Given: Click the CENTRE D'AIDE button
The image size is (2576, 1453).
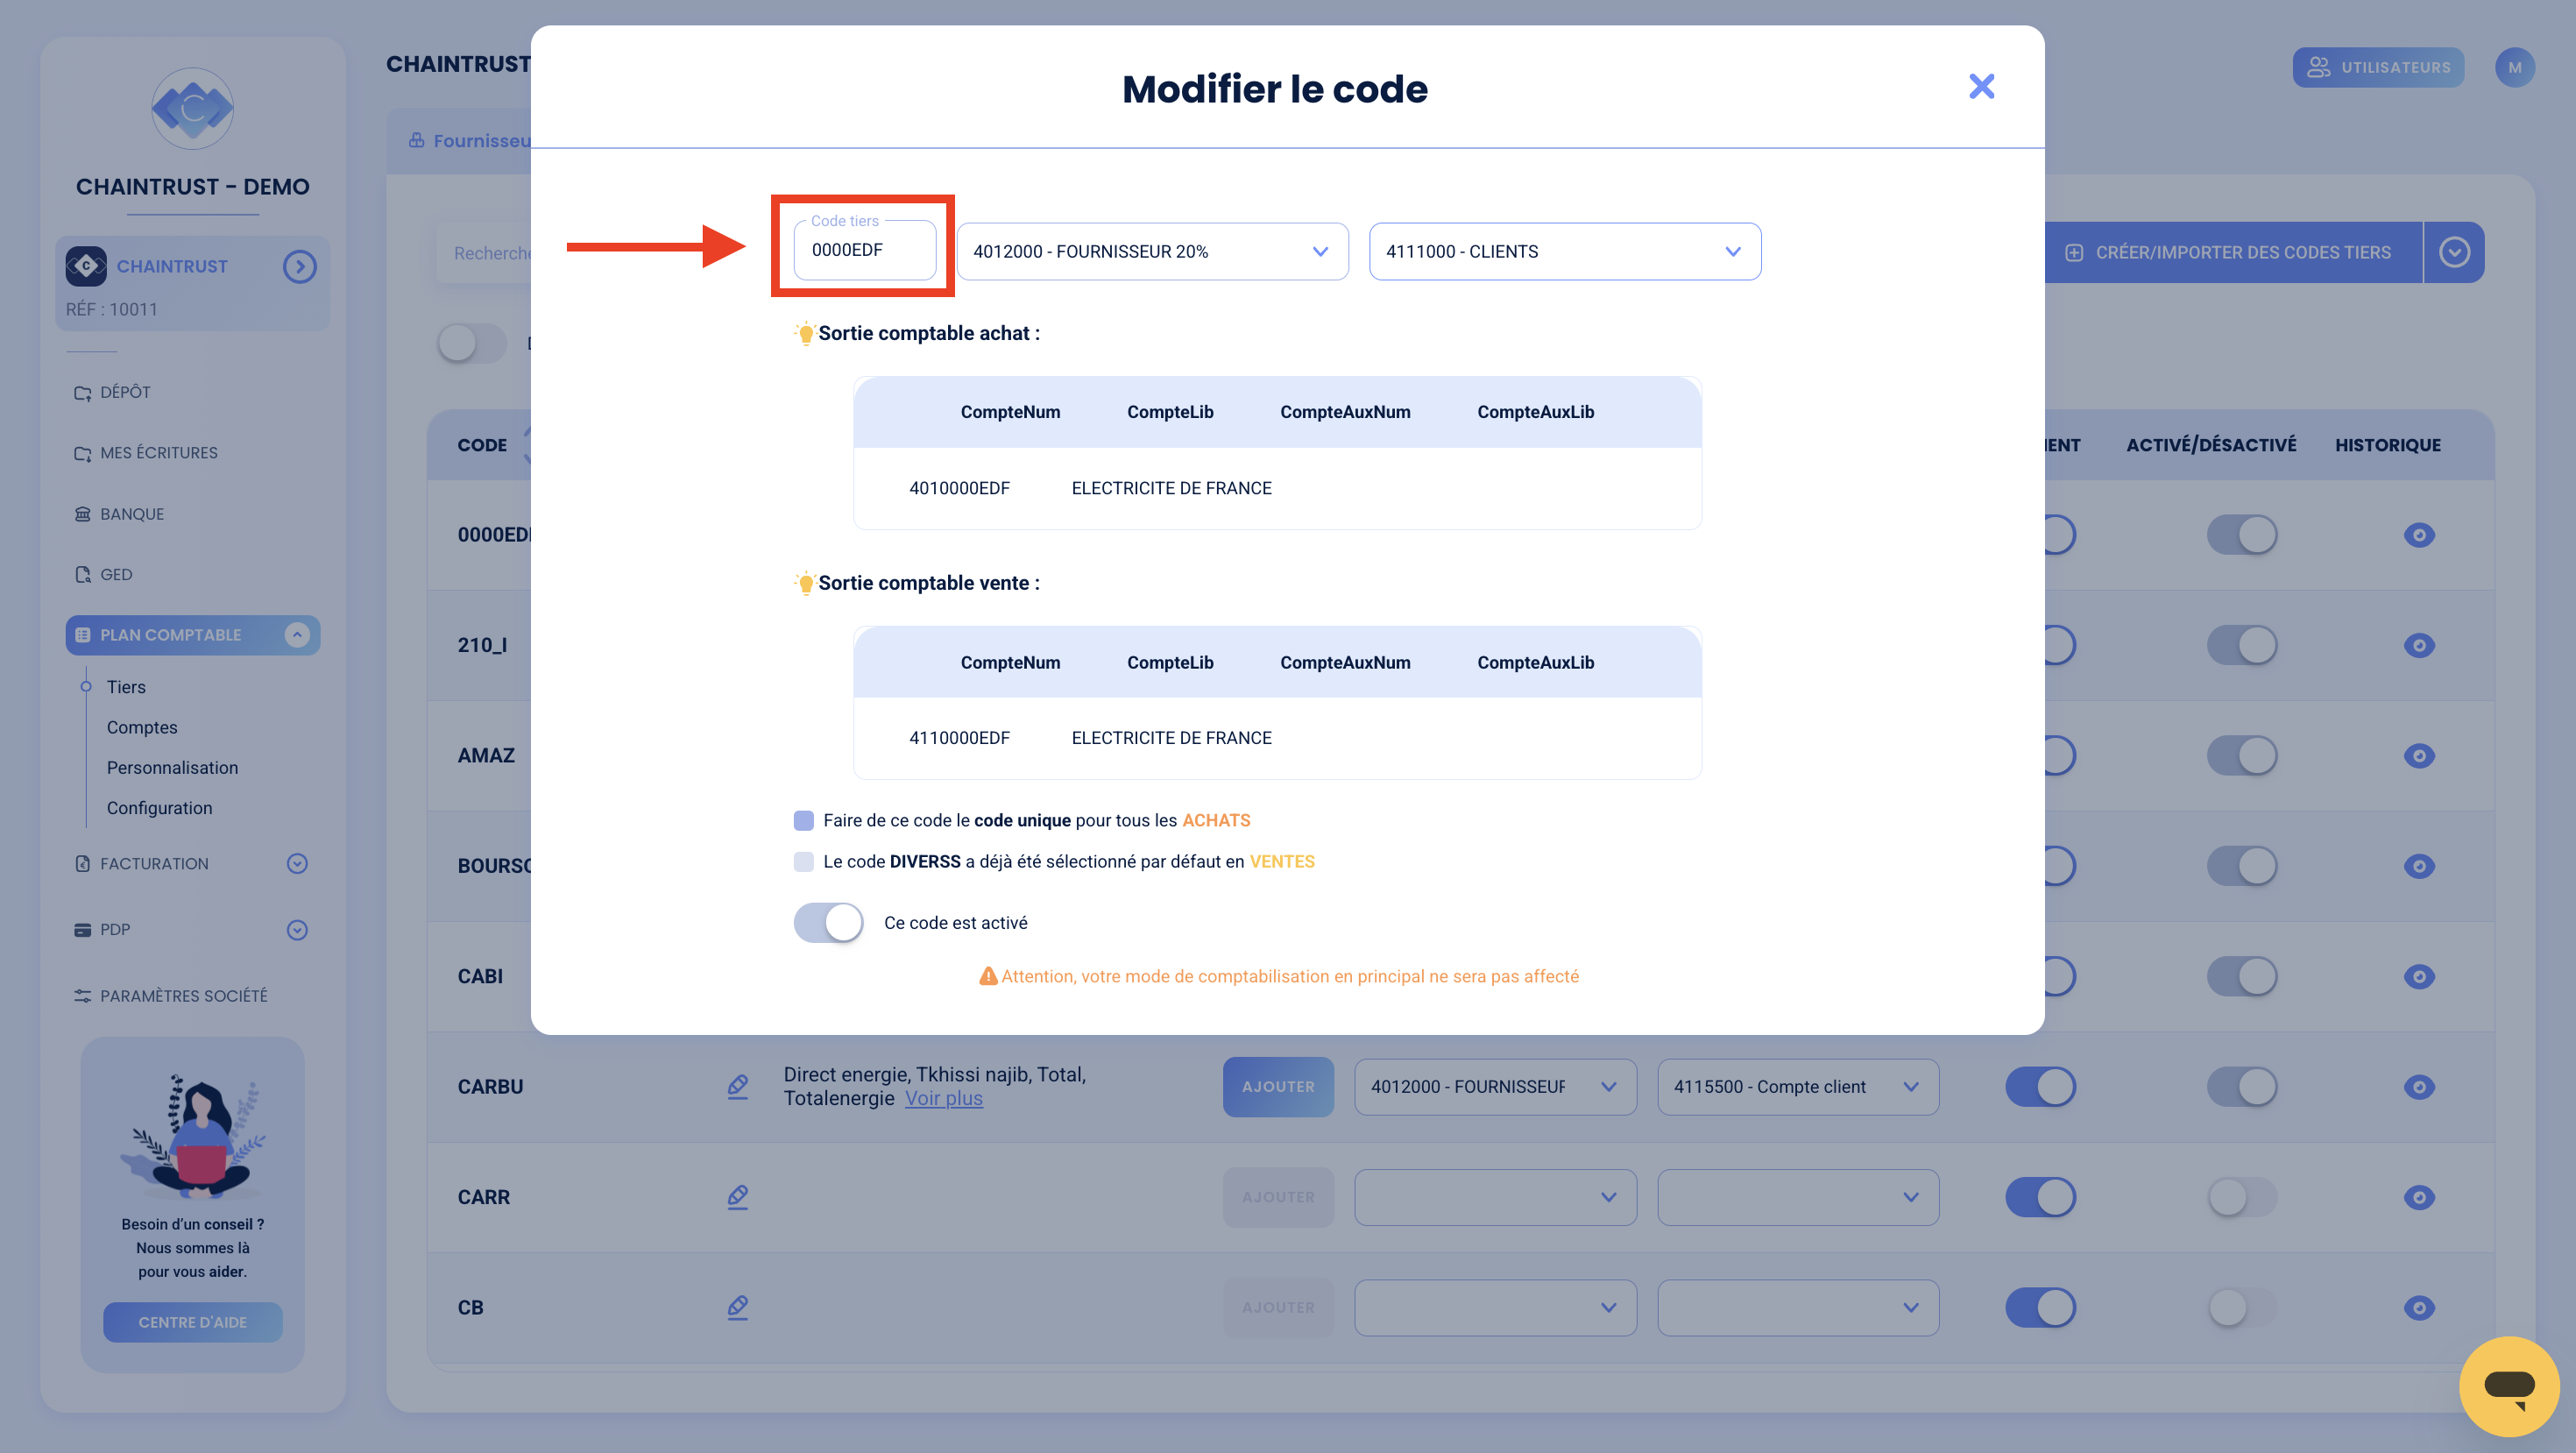Looking at the screenshot, I should 192,1322.
